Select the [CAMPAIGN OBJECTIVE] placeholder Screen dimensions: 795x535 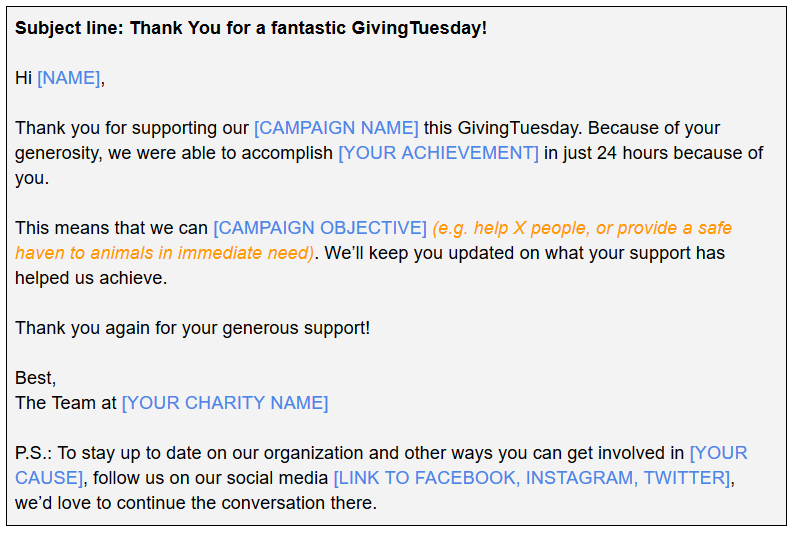[x=320, y=228]
